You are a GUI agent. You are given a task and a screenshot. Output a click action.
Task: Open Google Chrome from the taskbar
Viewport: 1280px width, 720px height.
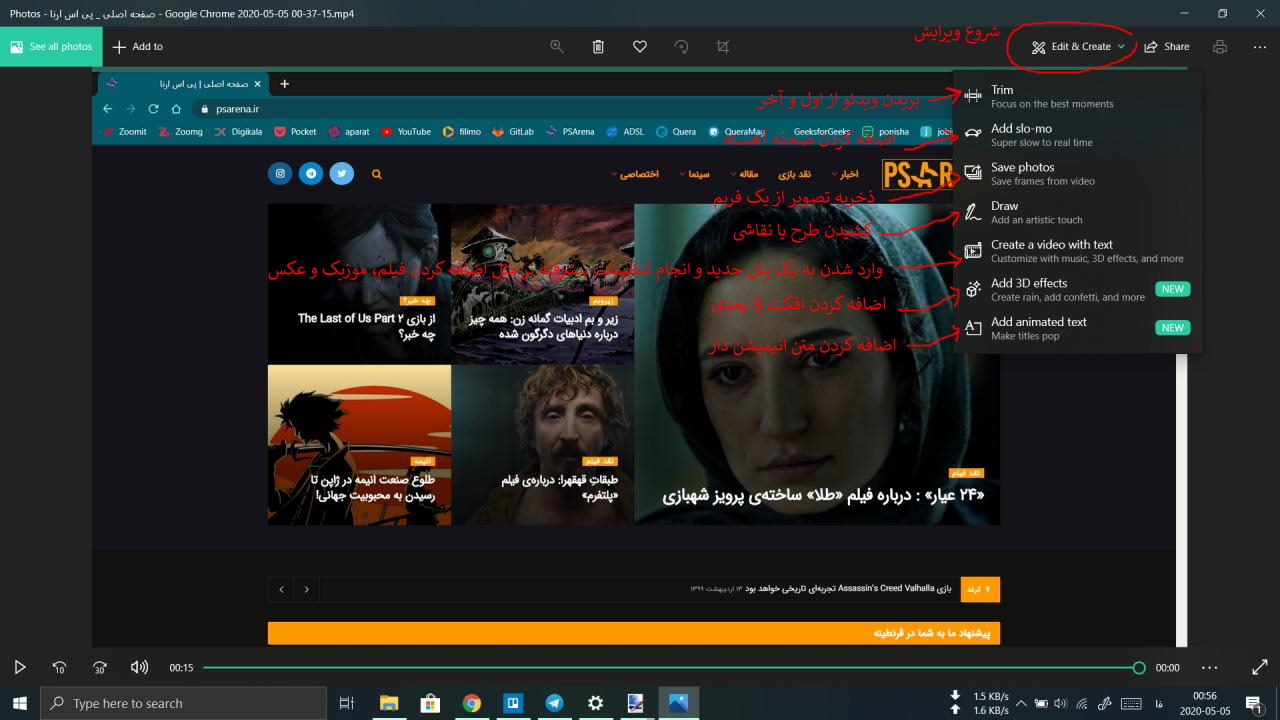[x=472, y=703]
